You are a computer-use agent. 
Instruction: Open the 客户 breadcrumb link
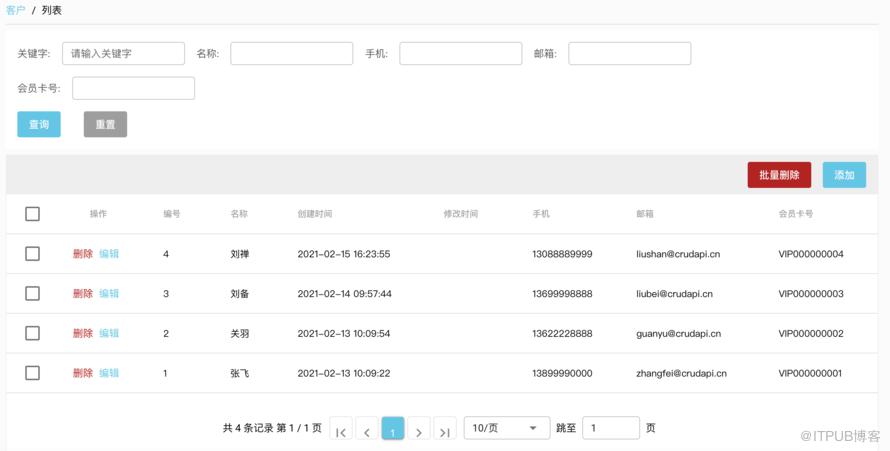point(15,10)
